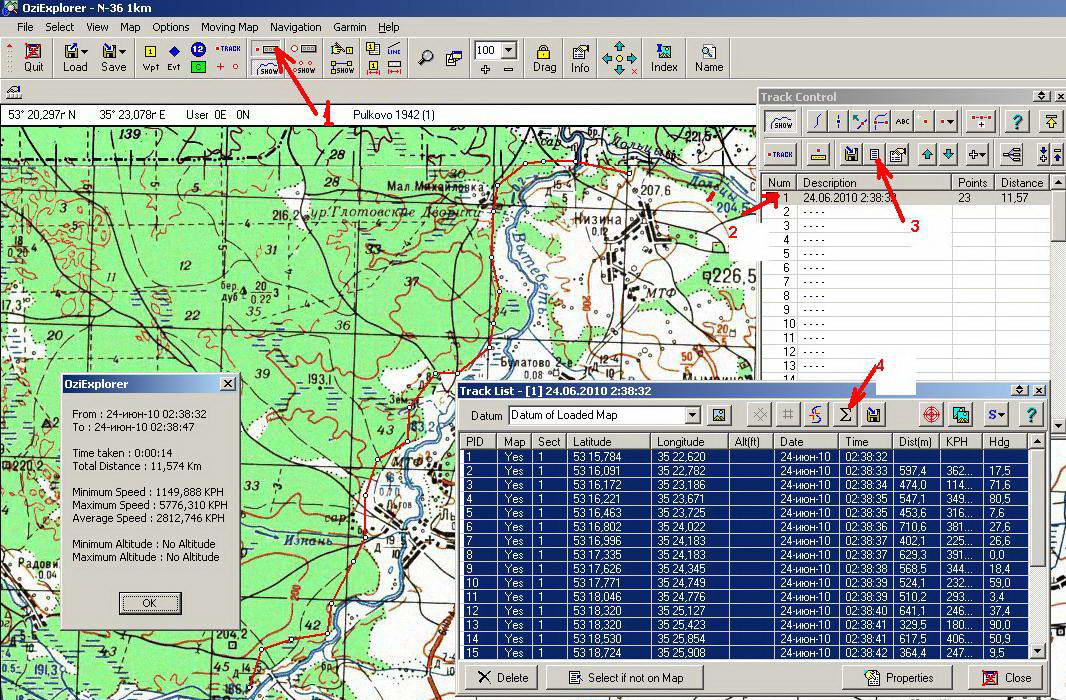Click save track disk icon in Track Control

tap(850, 155)
